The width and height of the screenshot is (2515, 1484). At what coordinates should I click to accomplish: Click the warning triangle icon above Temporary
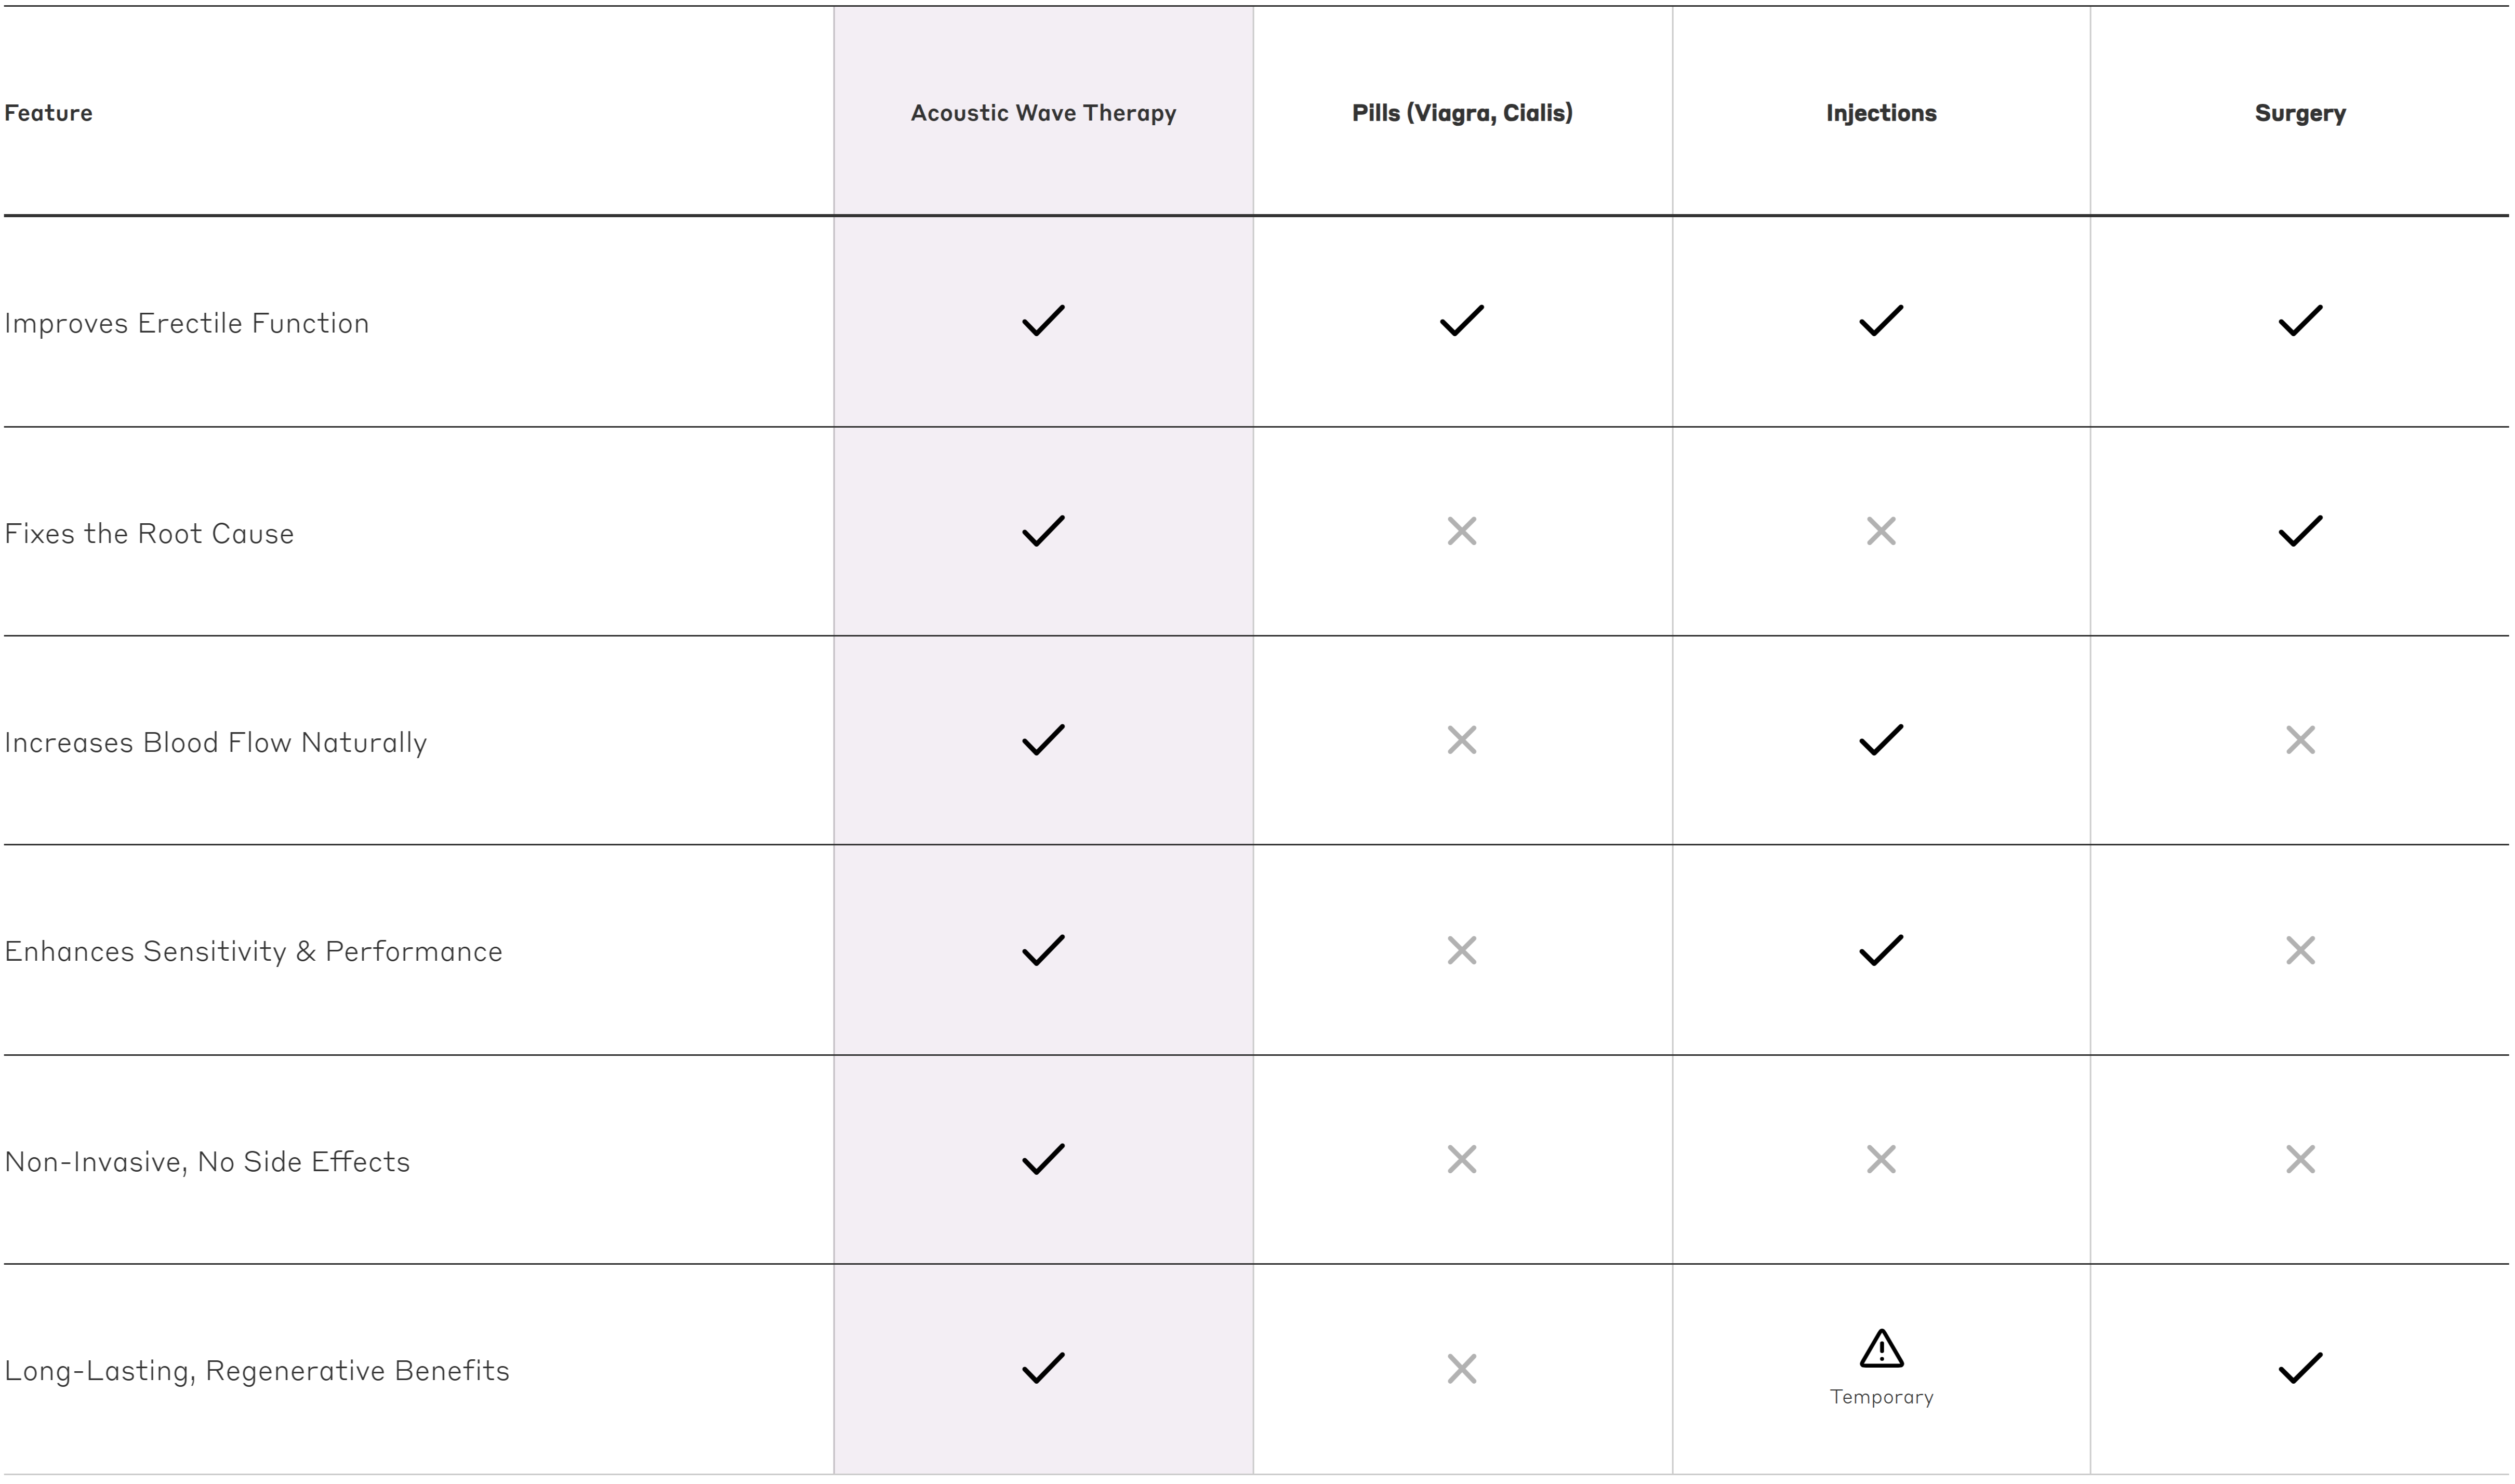[1881, 1349]
